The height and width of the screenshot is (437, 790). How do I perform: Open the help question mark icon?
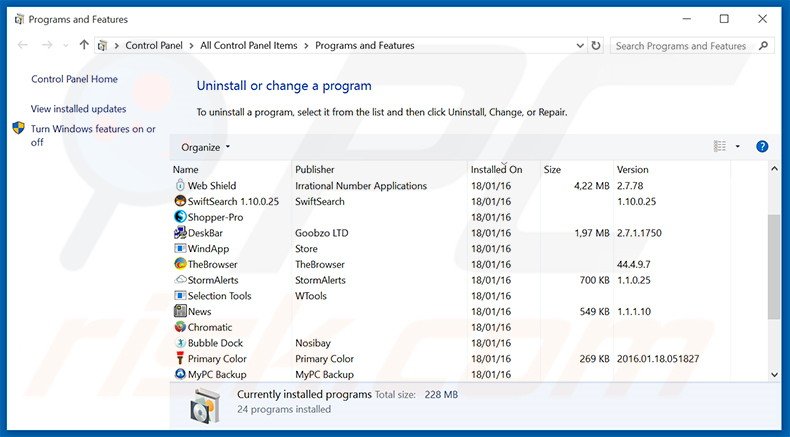click(x=762, y=146)
